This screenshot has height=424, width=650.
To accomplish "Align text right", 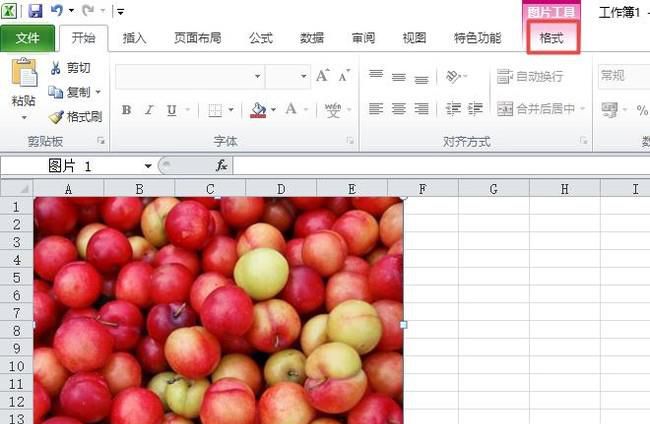I will point(422,109).
